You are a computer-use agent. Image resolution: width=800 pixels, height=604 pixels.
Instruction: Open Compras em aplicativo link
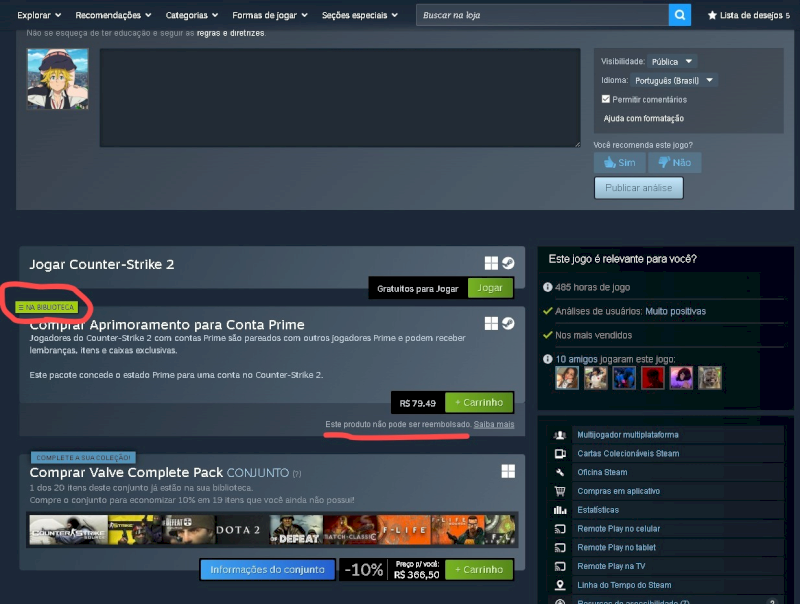click(x=618, y=491)
